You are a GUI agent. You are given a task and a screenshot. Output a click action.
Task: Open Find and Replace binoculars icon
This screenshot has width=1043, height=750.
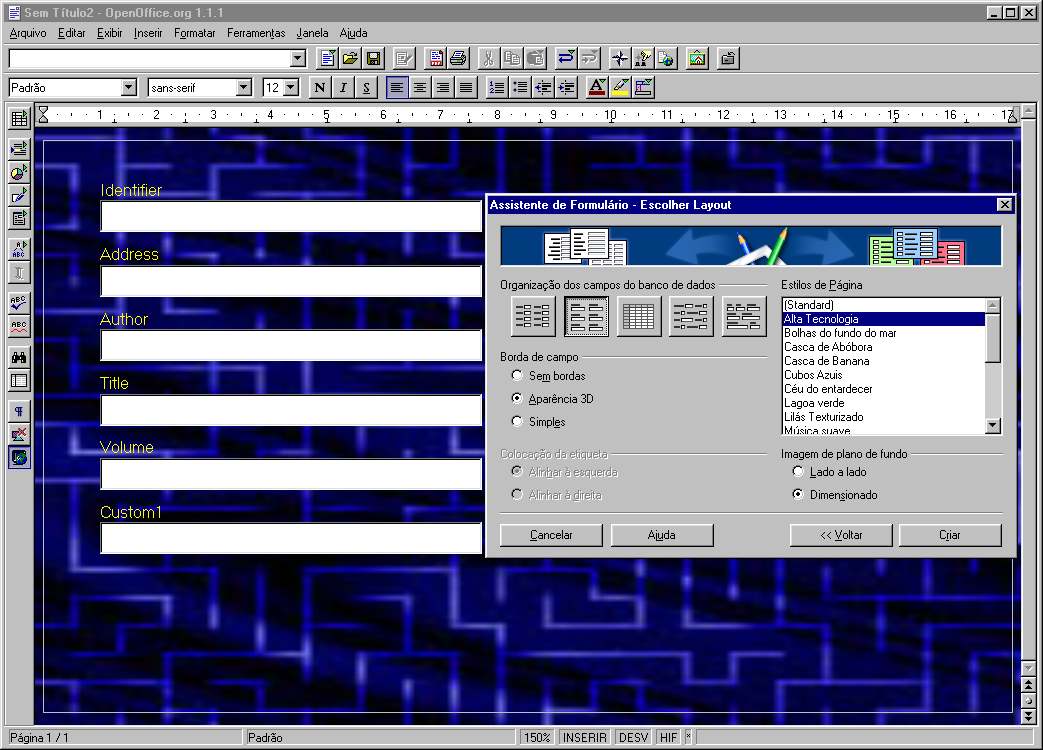[x=19, y=357]
